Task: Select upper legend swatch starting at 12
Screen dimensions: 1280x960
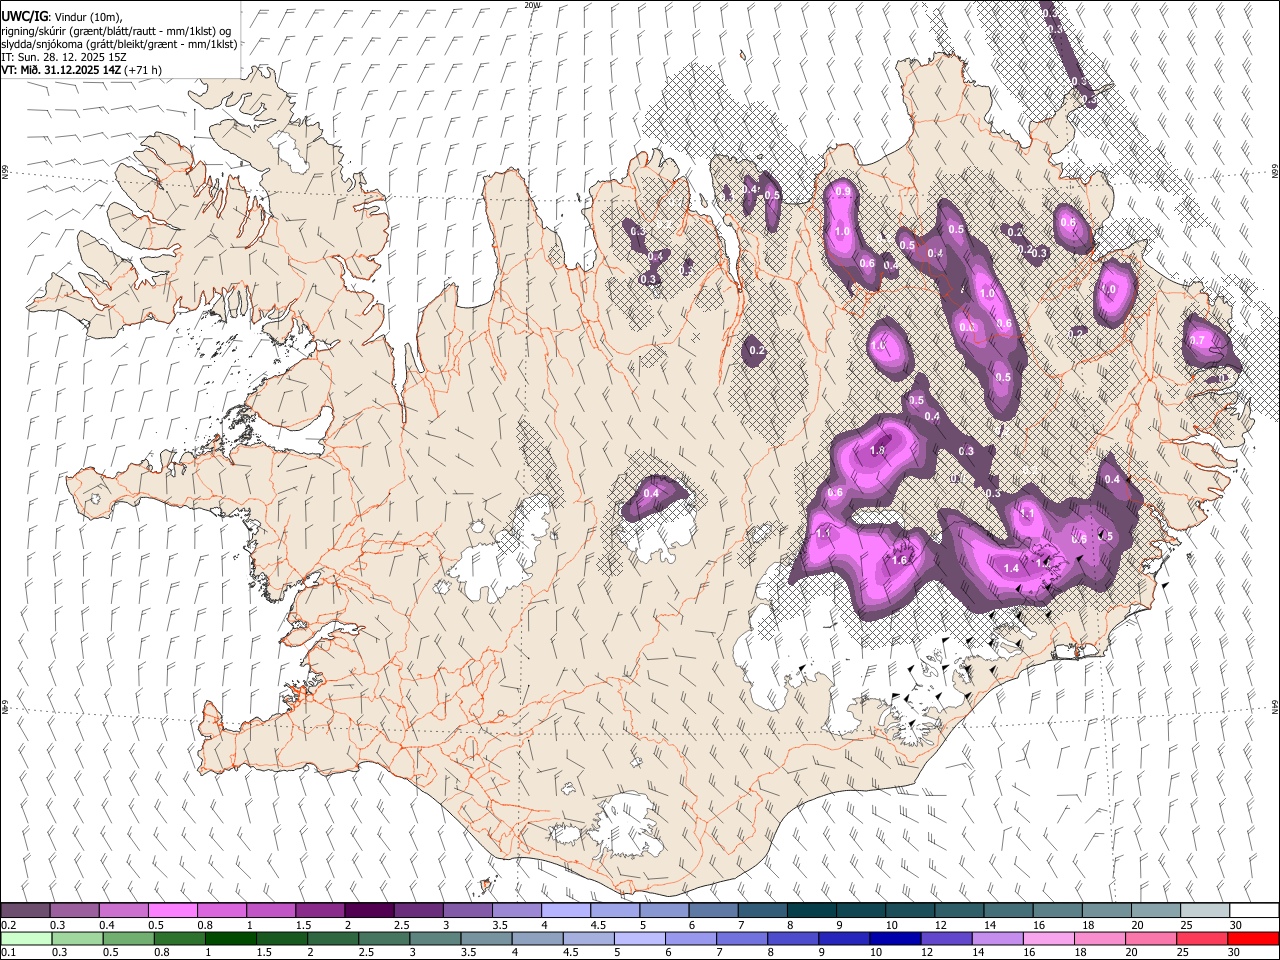Action: pos(958,911)
